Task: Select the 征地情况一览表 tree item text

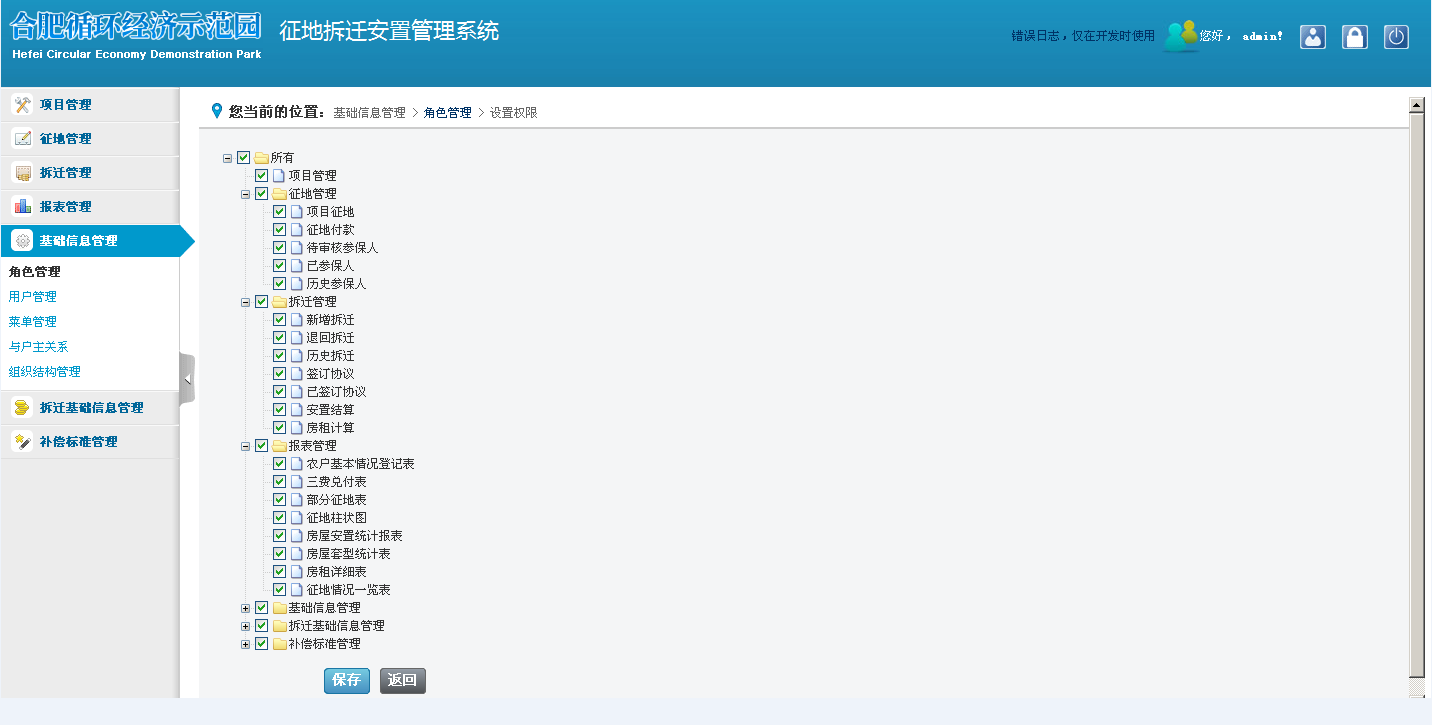Action: click(x=349, y=590)
